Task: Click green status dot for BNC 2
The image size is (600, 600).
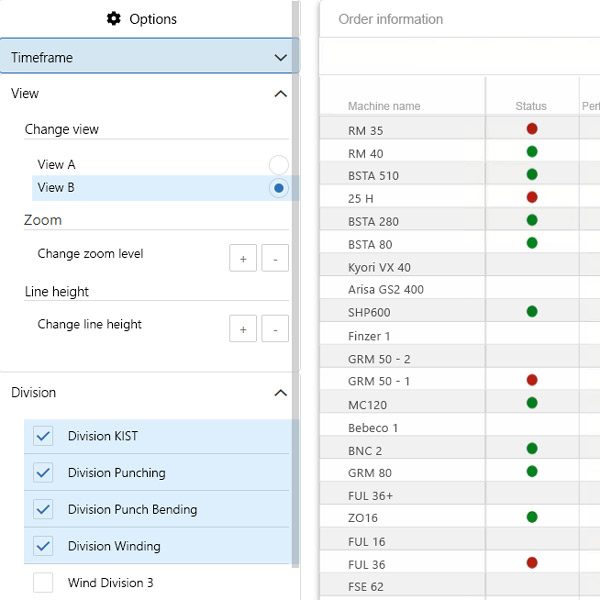Action: point(532,448)
